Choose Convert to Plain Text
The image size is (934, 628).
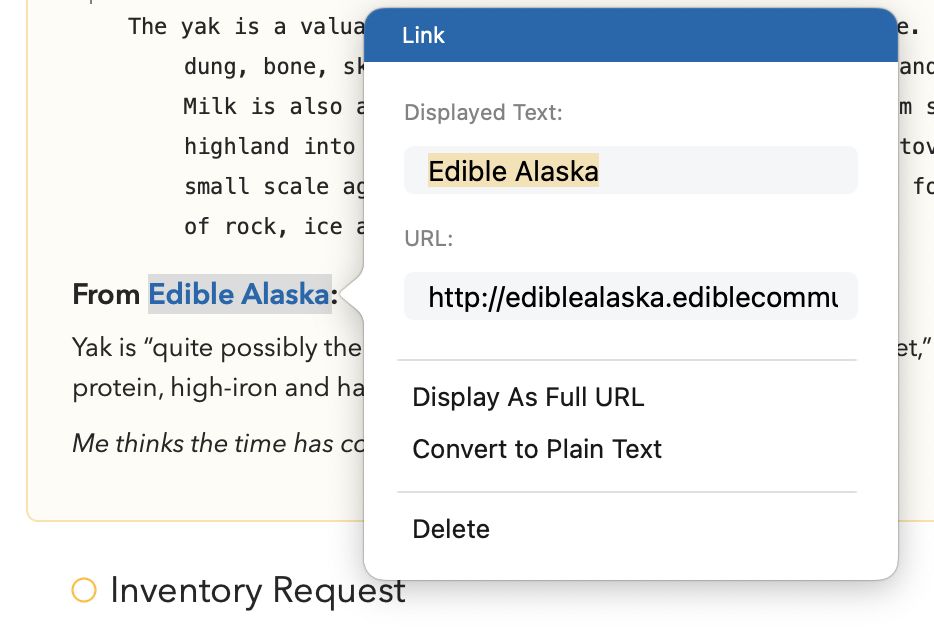(x=537, y=449)
